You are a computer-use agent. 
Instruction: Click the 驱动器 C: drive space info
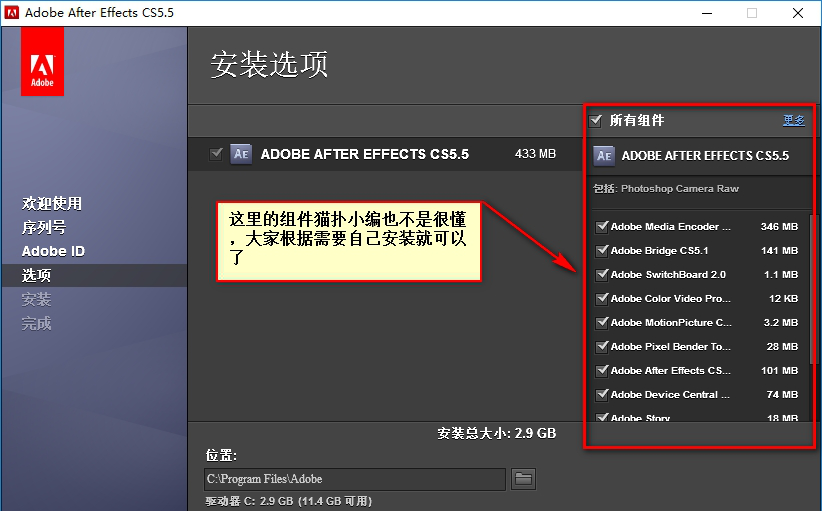[289, 501]
